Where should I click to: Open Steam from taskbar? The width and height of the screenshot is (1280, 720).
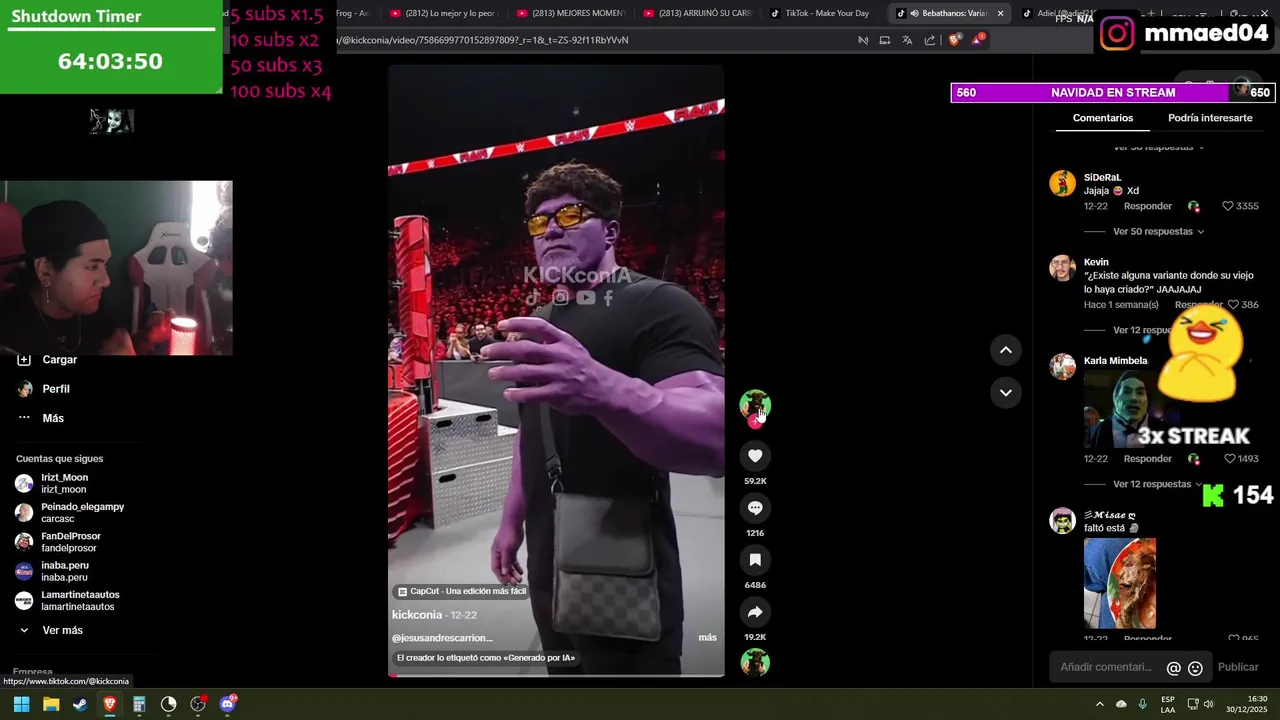(80, 704)
